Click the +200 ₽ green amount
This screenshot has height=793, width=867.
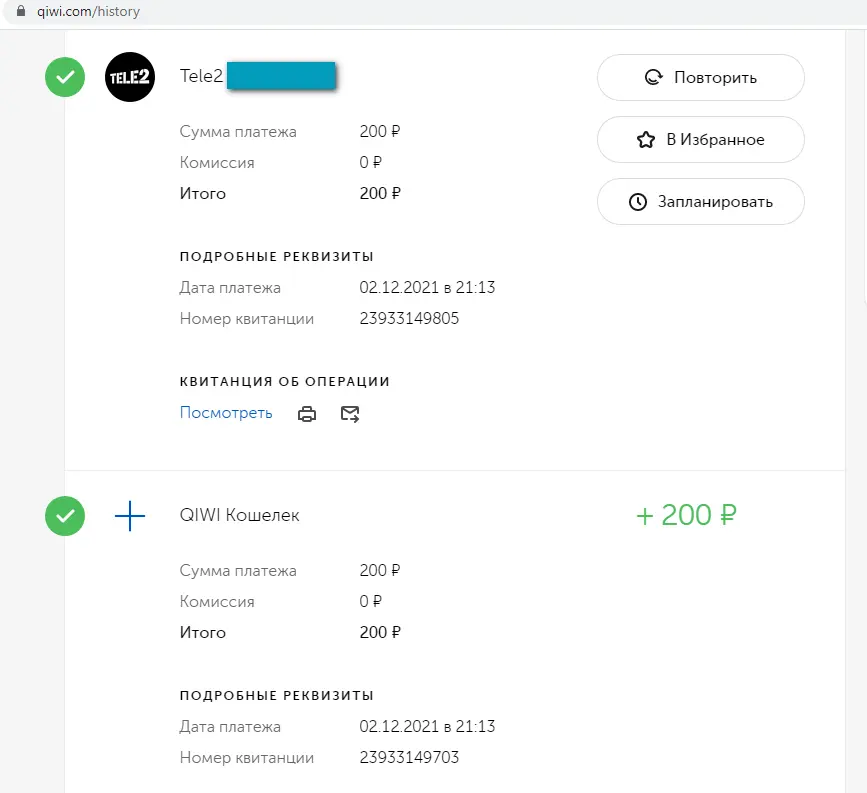(686, 515)
